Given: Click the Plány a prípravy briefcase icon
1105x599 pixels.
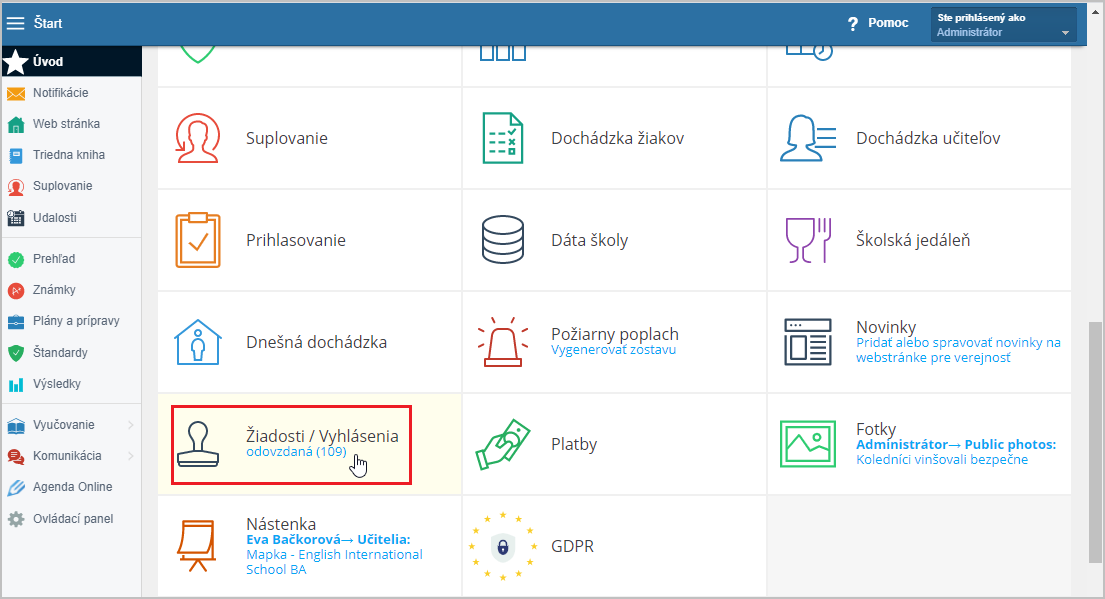Looking at the screenshot, I should click(x=16, y=322).
